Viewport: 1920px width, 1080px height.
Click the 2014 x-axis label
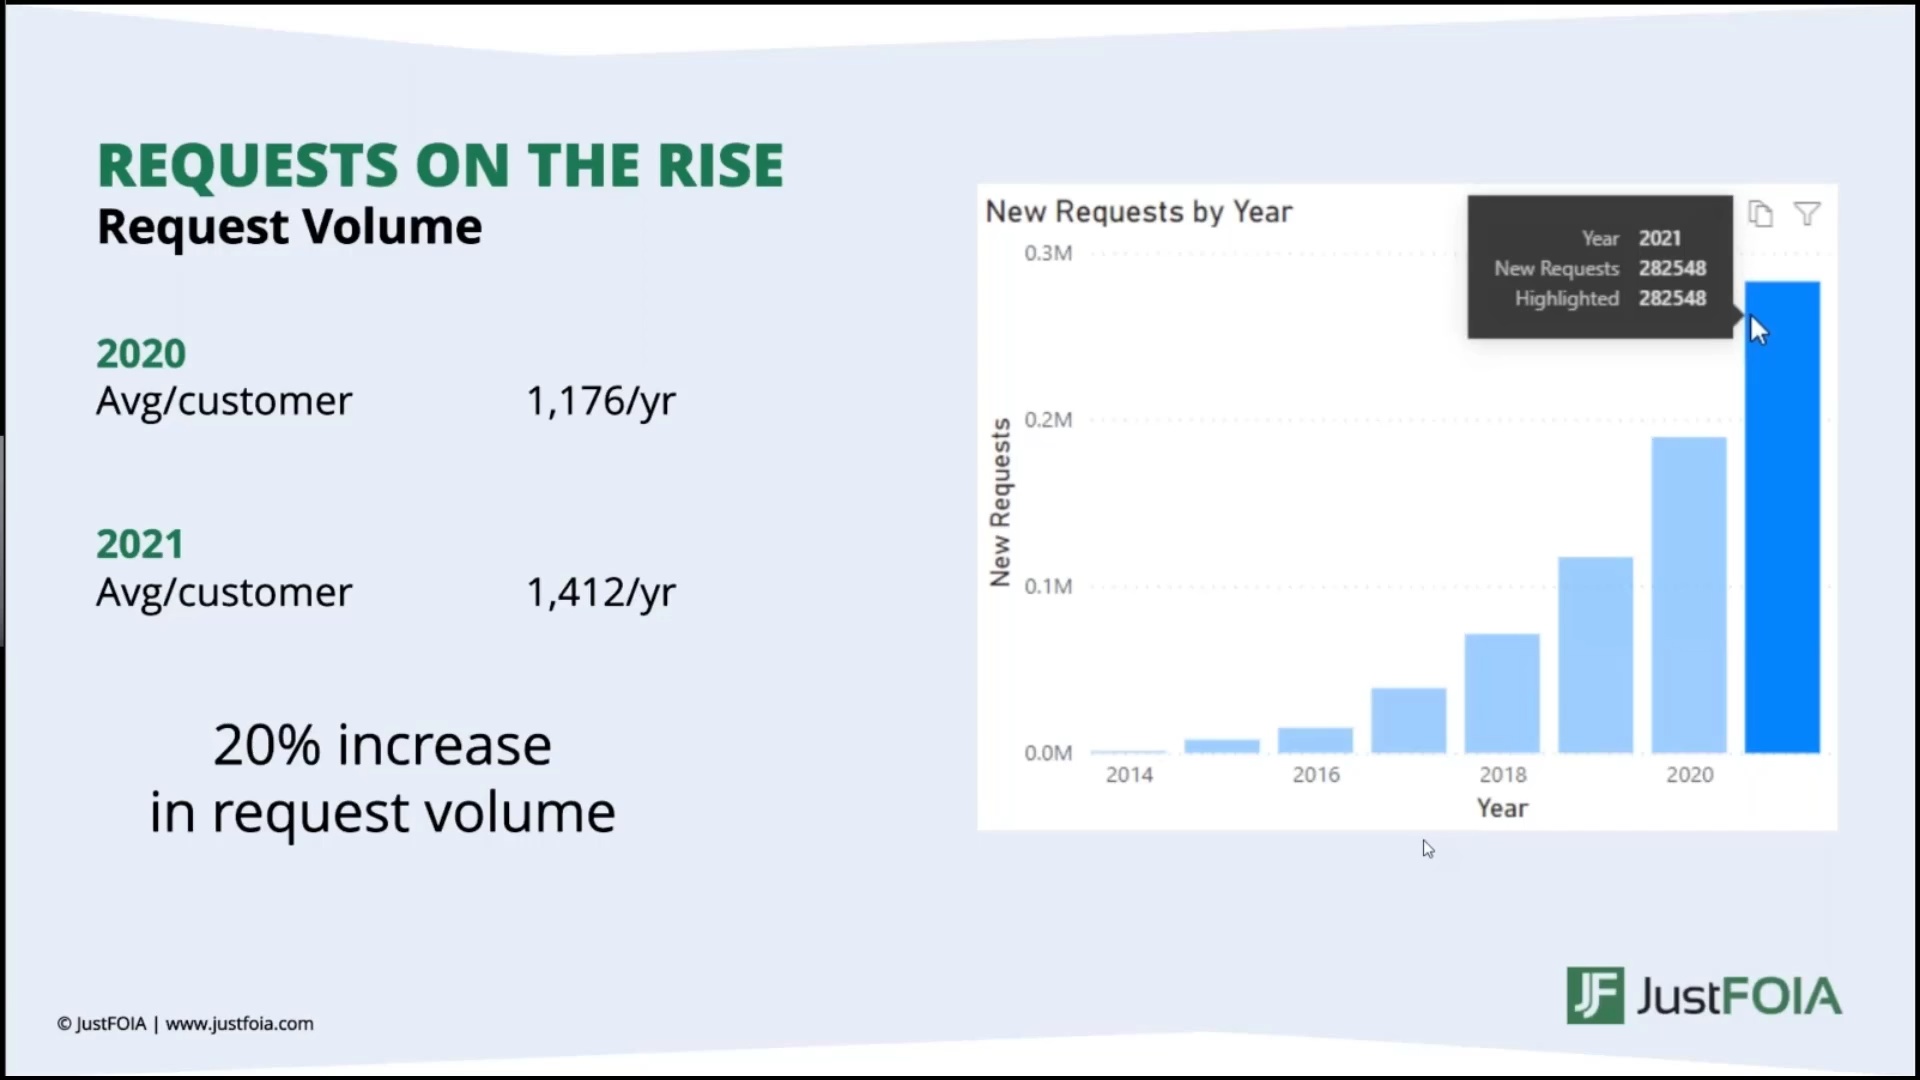pyautogui.click(x=1129, y=774)
